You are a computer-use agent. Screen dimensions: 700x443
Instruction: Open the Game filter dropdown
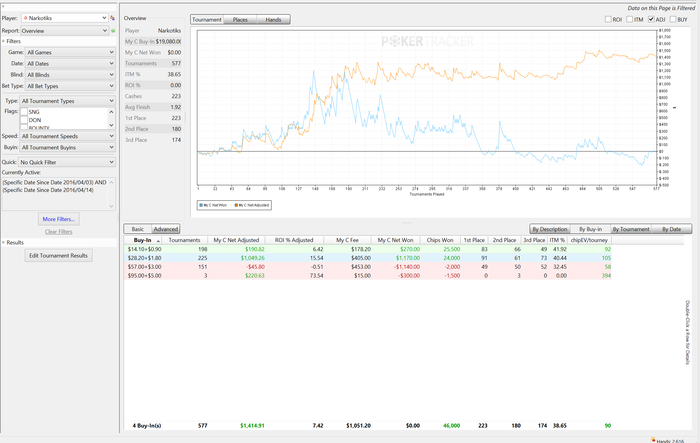coord(68,50)
